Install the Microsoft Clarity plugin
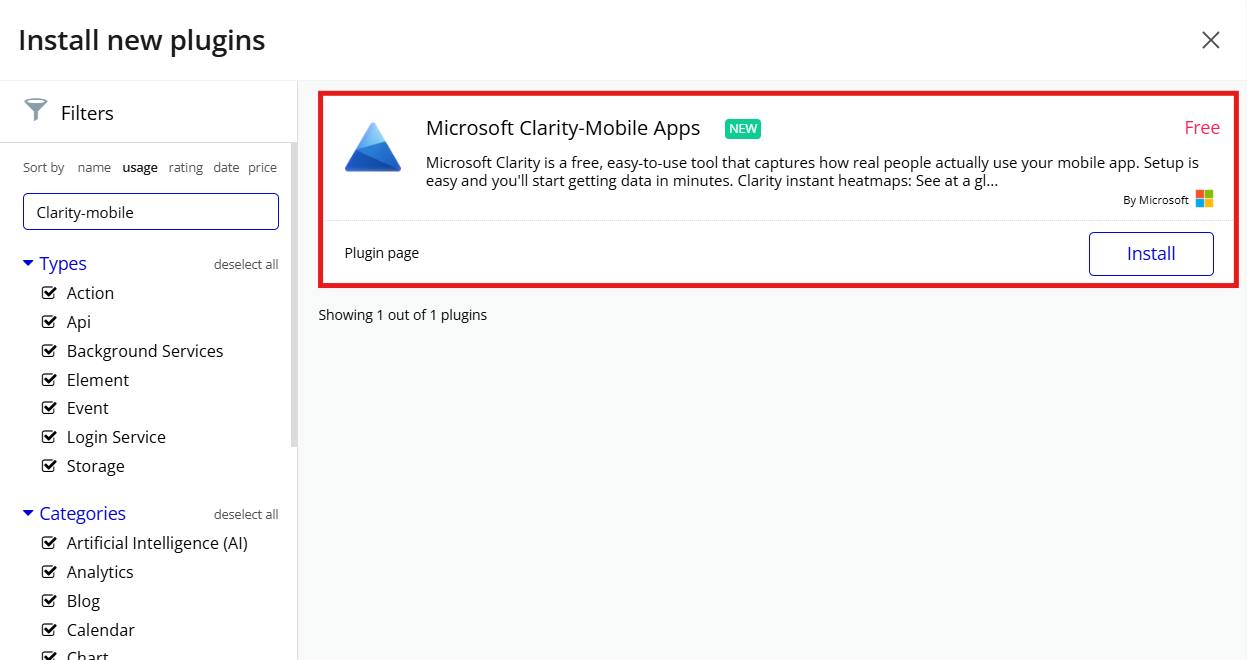 [x=1151, y=253]
